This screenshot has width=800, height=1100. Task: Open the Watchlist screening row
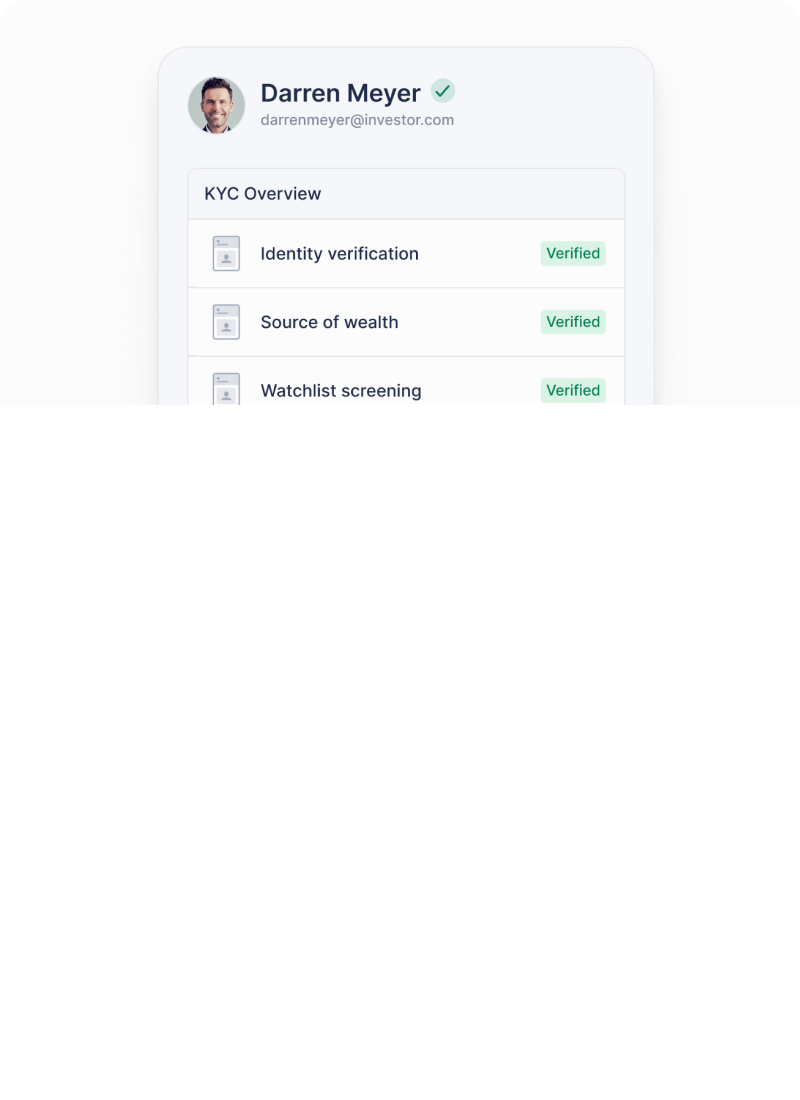[406, 381]
